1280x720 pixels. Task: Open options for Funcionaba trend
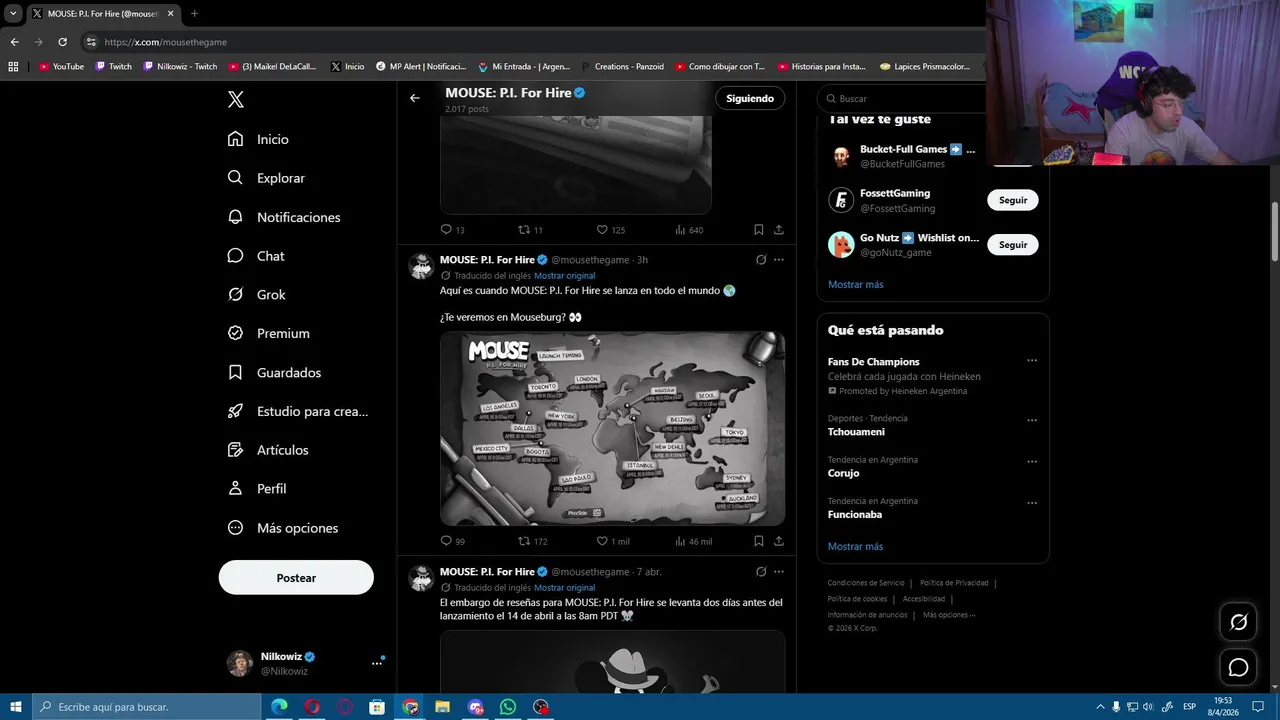[x=1032, y=503]
